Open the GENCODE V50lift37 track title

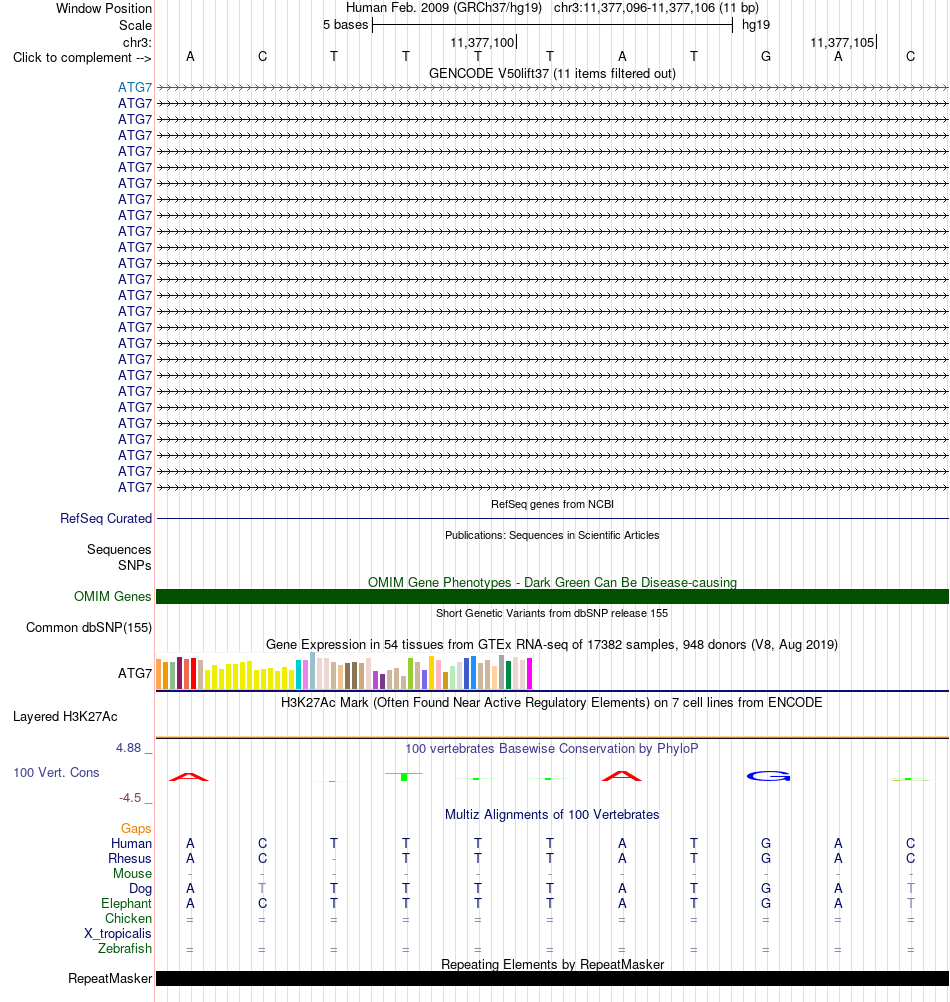(x=552, y=73)
